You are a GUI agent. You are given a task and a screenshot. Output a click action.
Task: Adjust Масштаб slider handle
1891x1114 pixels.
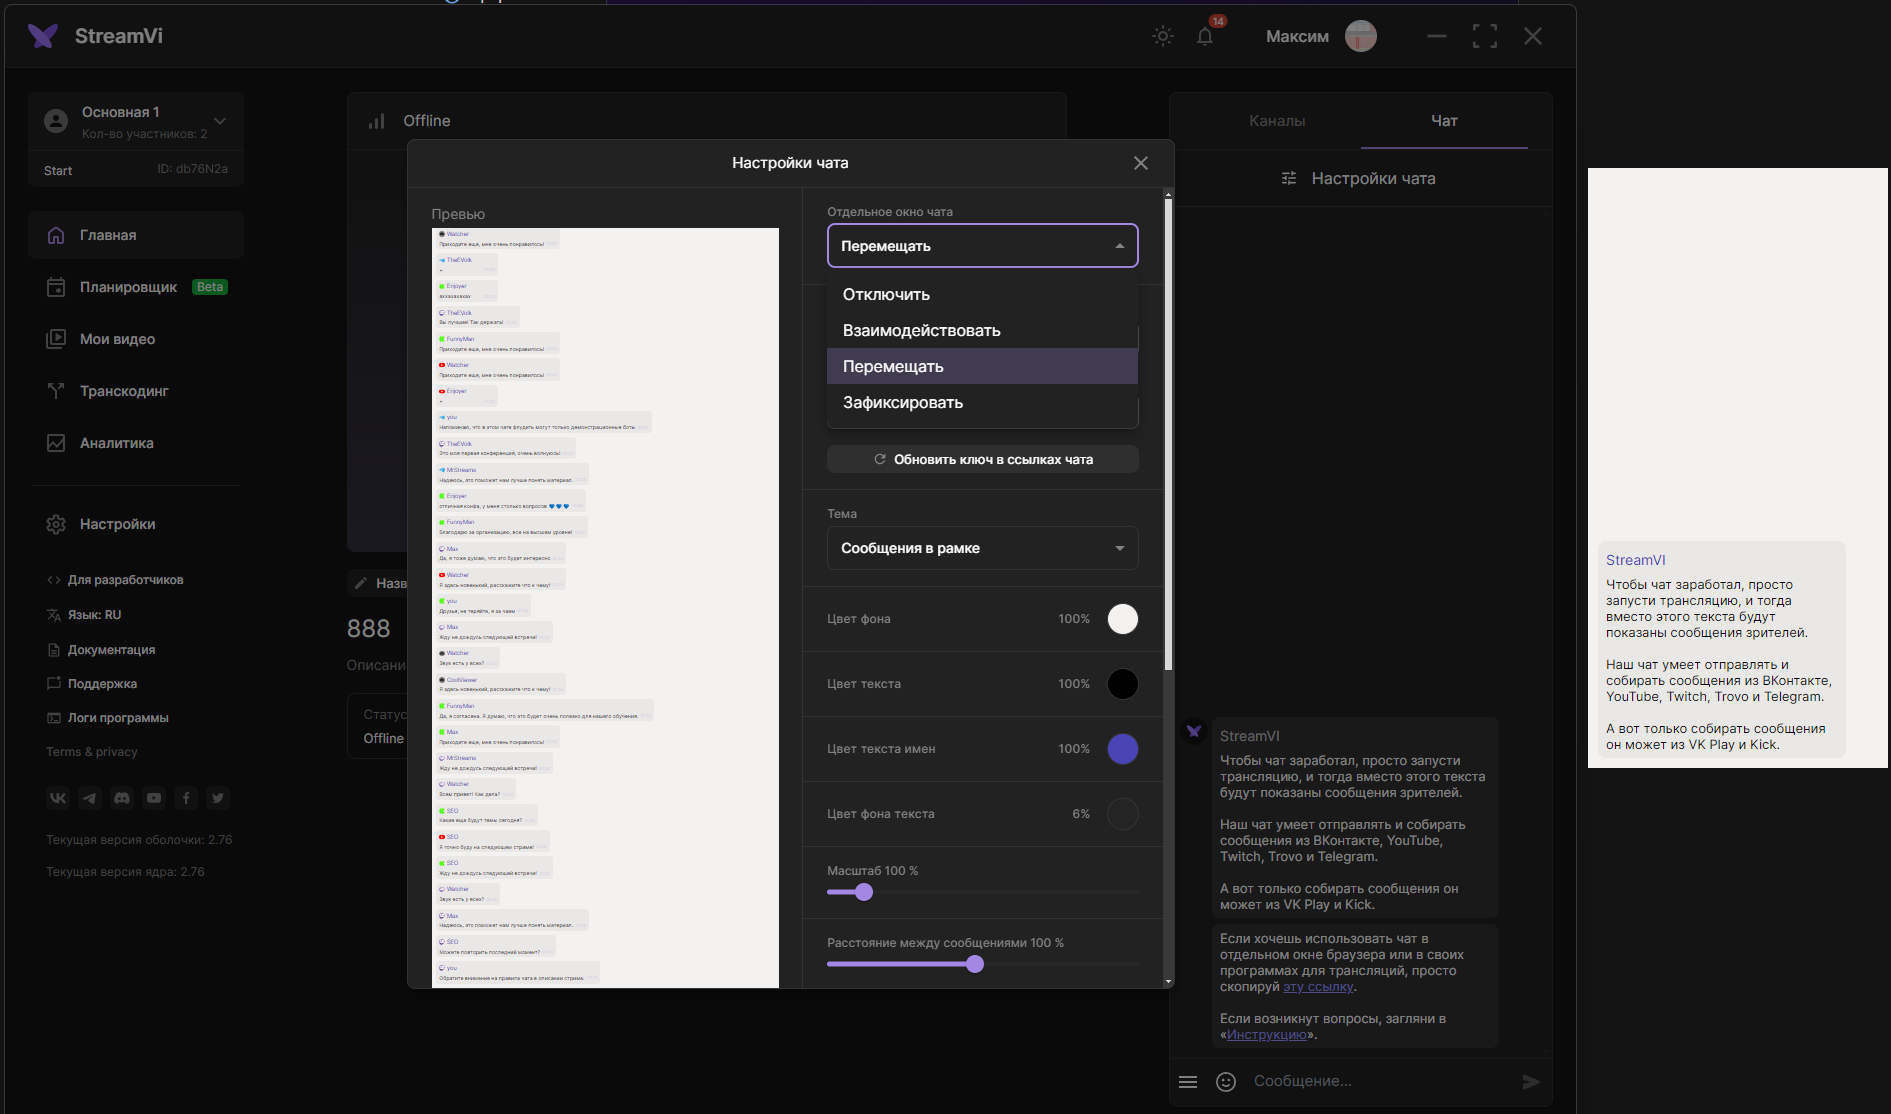point(864,892)
